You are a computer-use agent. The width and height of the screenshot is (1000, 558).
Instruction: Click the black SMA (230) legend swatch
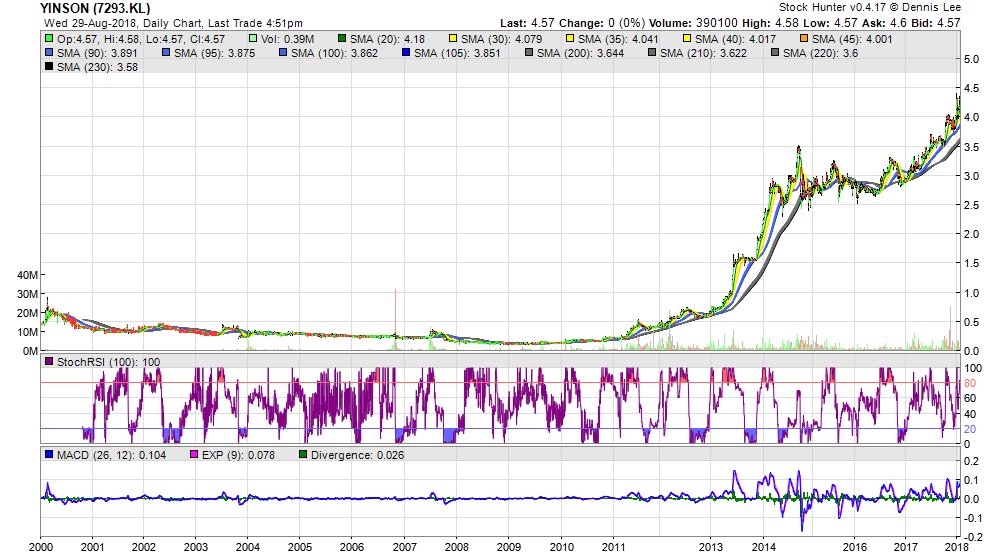pos(49,67)
